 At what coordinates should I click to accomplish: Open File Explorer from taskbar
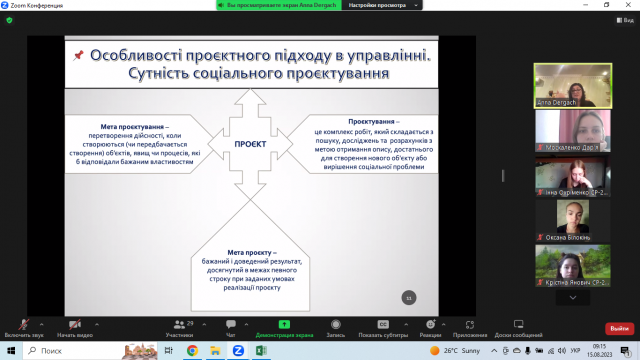point(215,351)
